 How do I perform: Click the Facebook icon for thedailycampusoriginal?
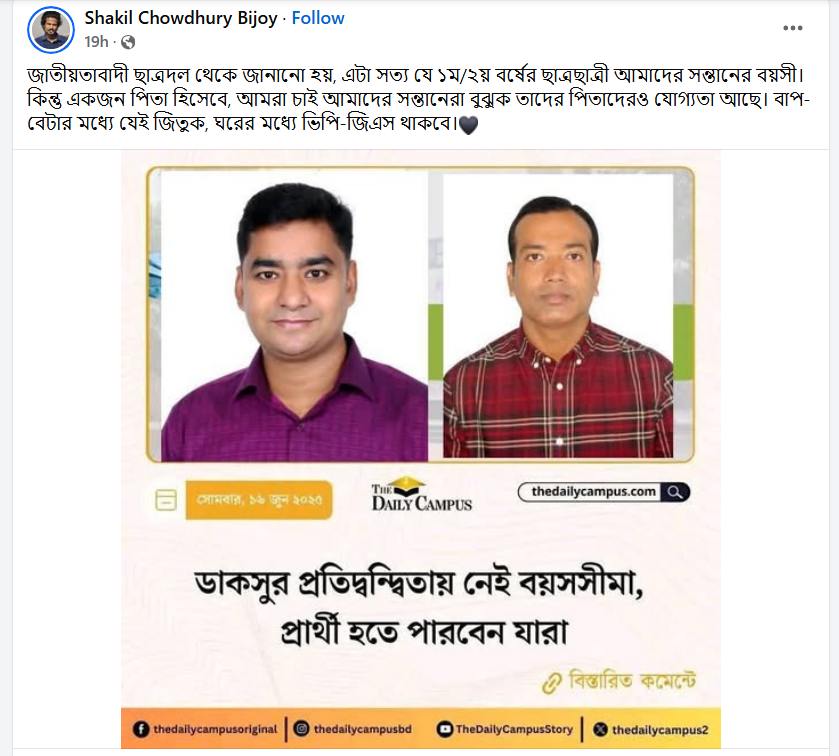[140, 729]
